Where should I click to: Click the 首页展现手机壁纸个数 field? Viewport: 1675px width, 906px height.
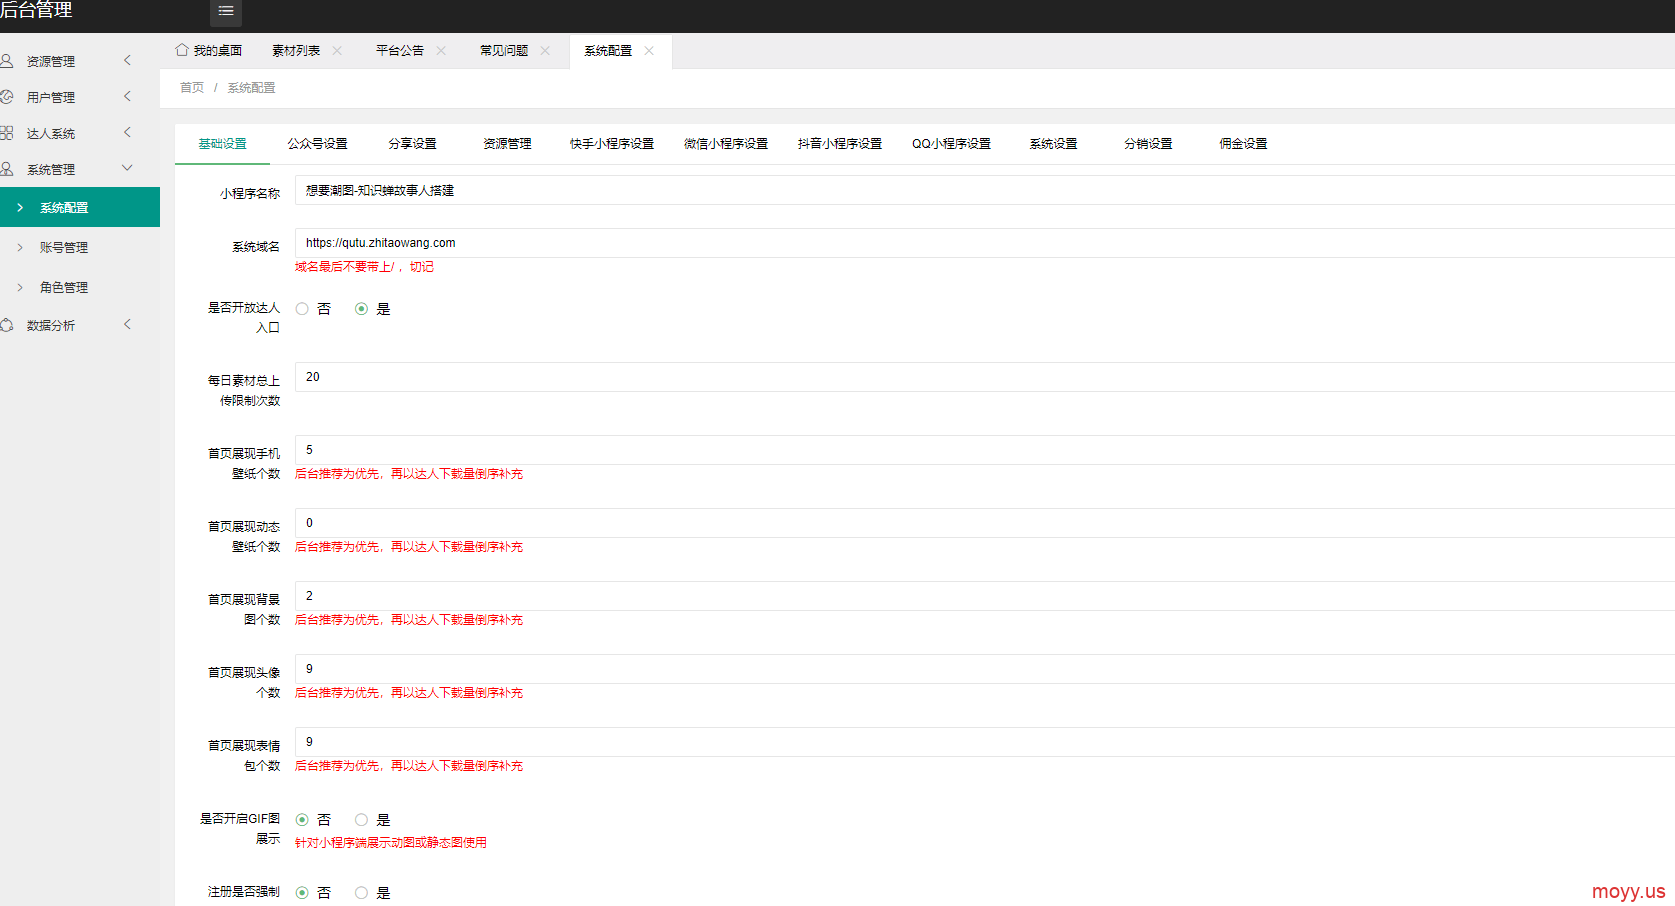pyautogui.click(x=985, y=450)
